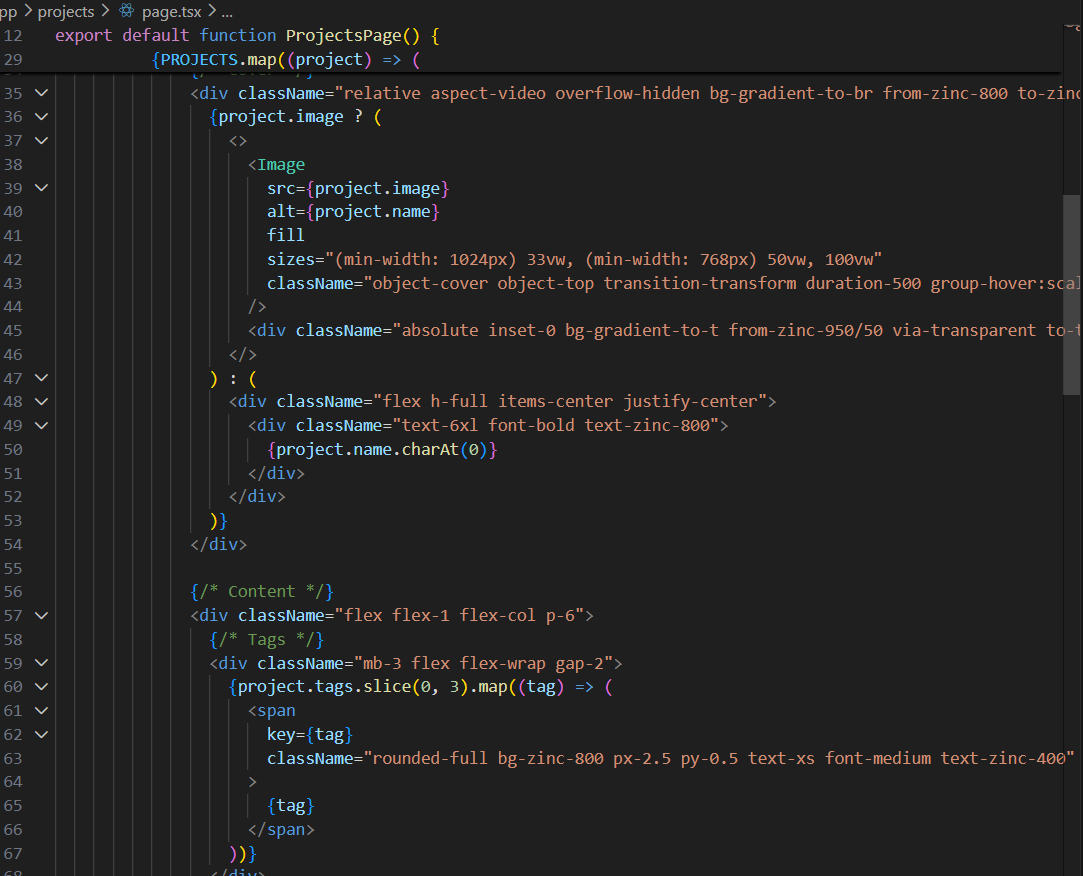Collapse the fold chevron on line 49
Image resolution: width=1083 pixels, height=876 pixels.
click(41, 426)
